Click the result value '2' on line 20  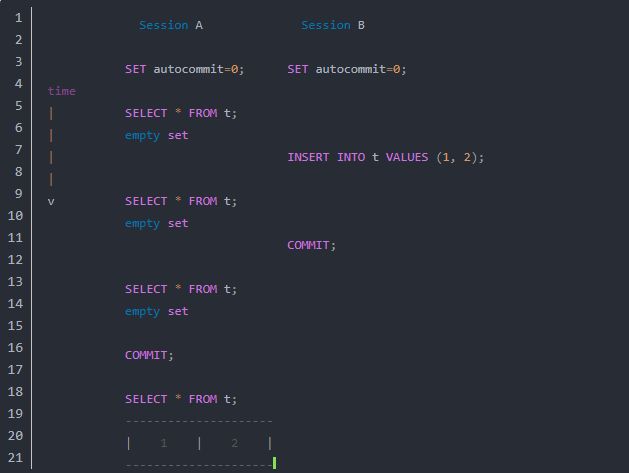(x=235, y=443)
